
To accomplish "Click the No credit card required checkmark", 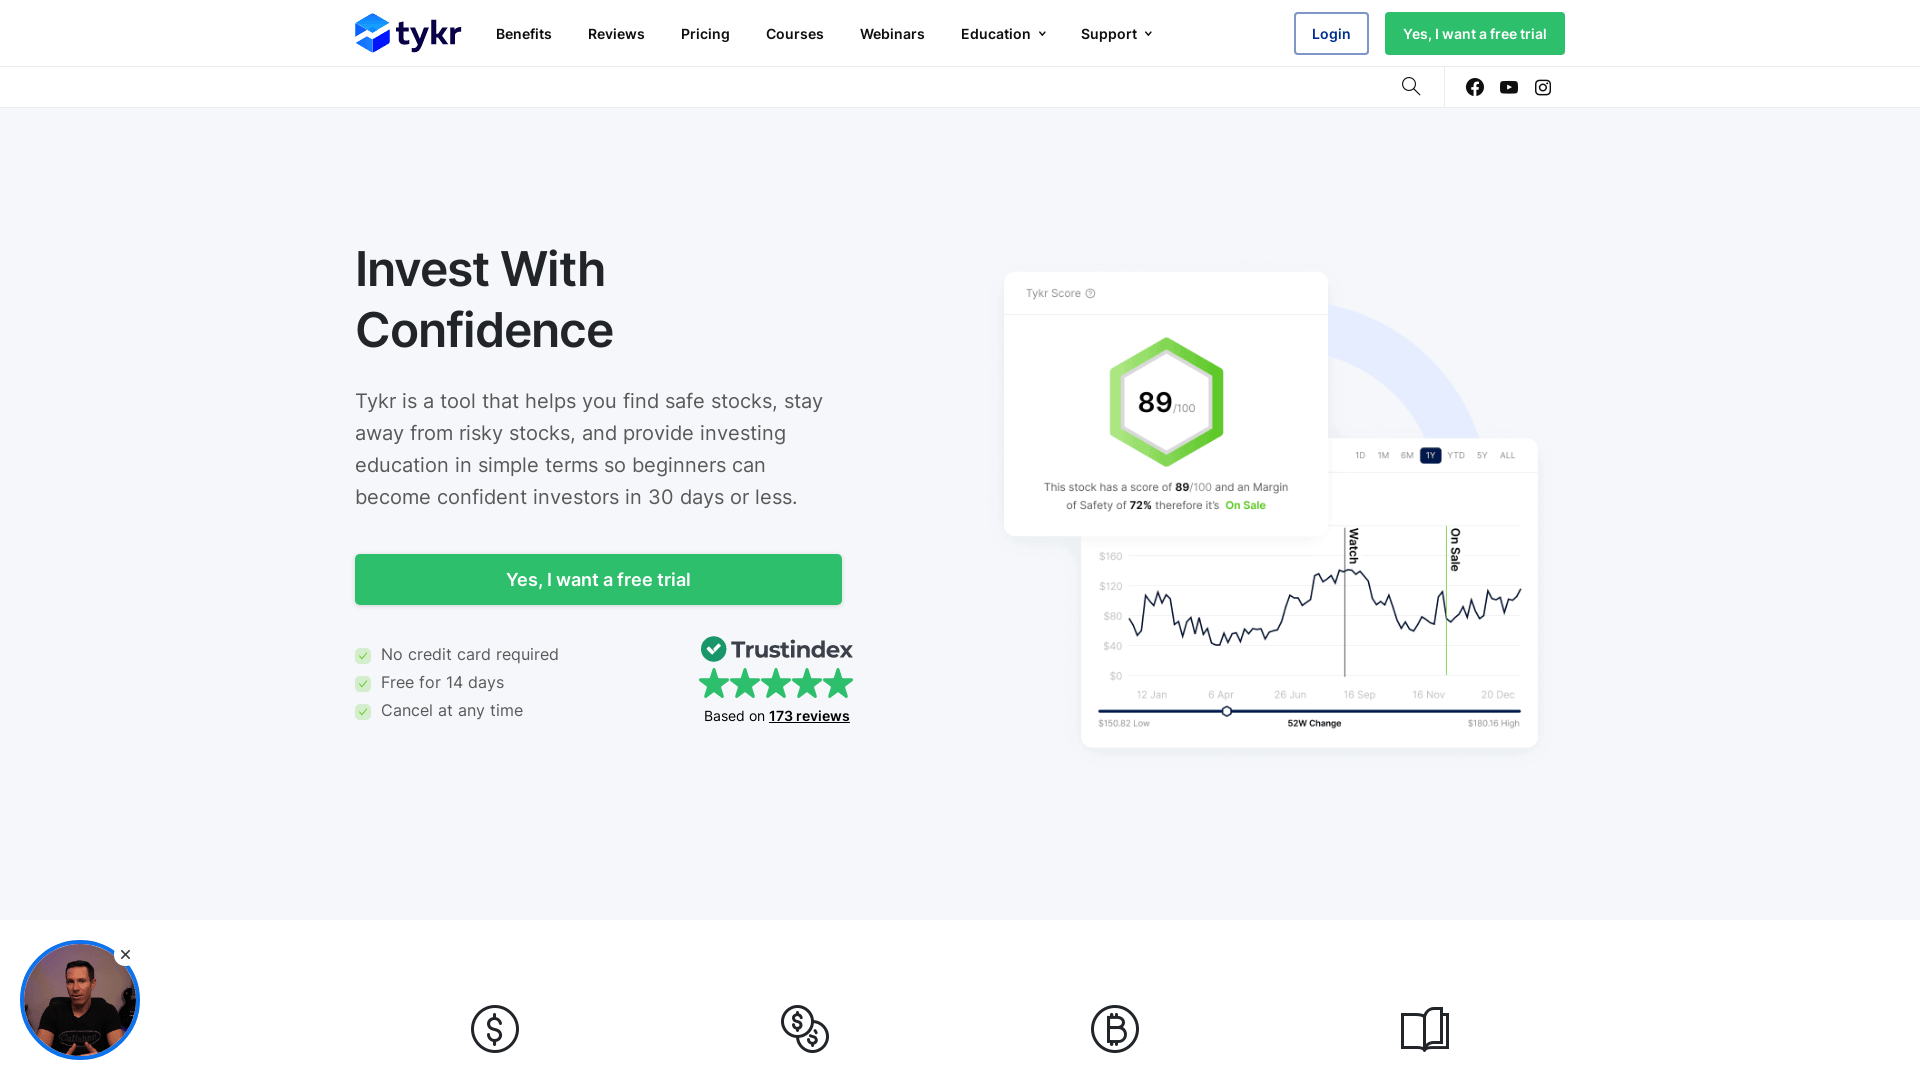I will [362, 655].
